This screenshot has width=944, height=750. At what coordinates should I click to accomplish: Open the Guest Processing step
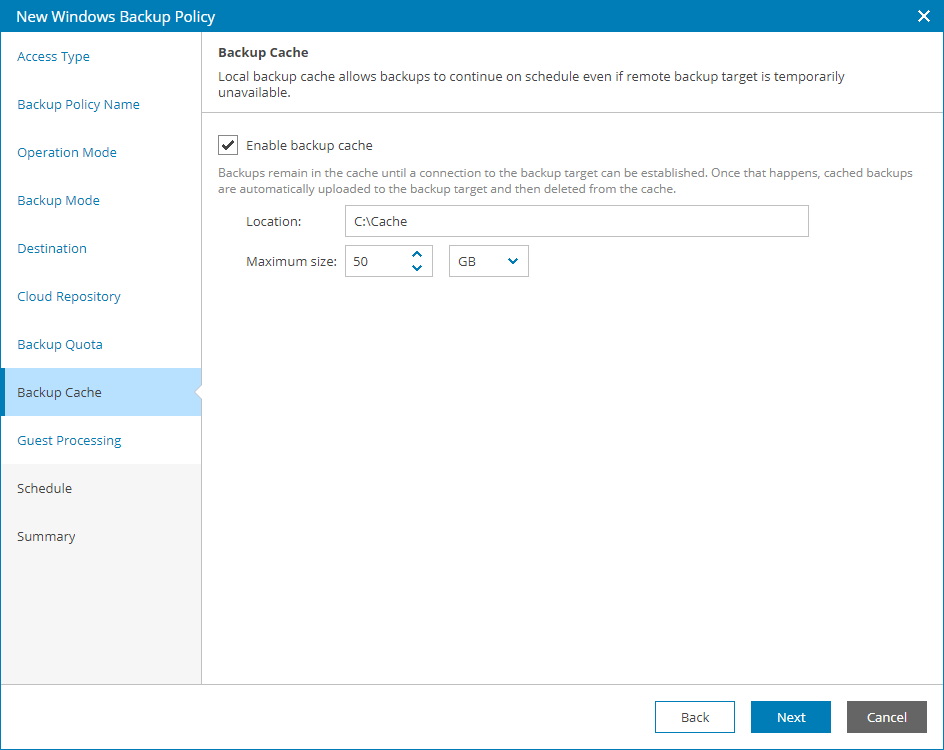click(69, 440)
